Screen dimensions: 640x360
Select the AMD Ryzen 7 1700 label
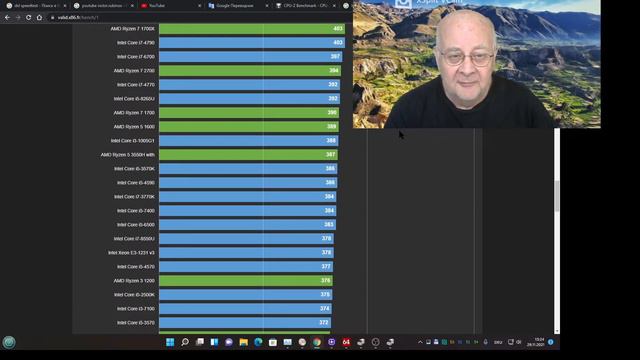point(134,113)
